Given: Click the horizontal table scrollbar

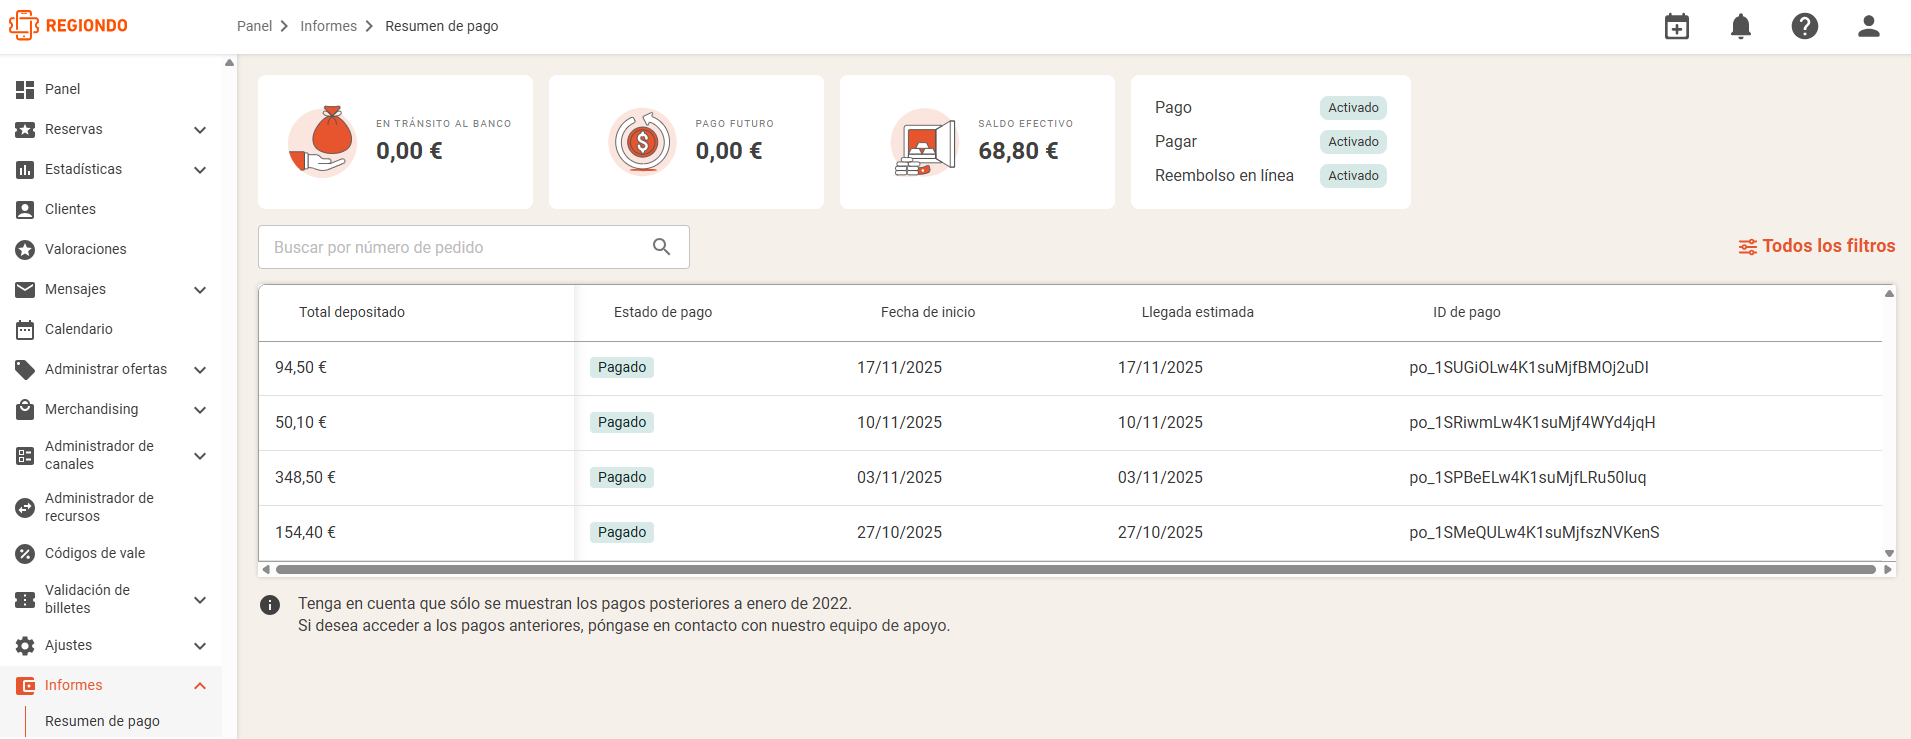Looking at the screenshot, I should tap(1076, 569).
